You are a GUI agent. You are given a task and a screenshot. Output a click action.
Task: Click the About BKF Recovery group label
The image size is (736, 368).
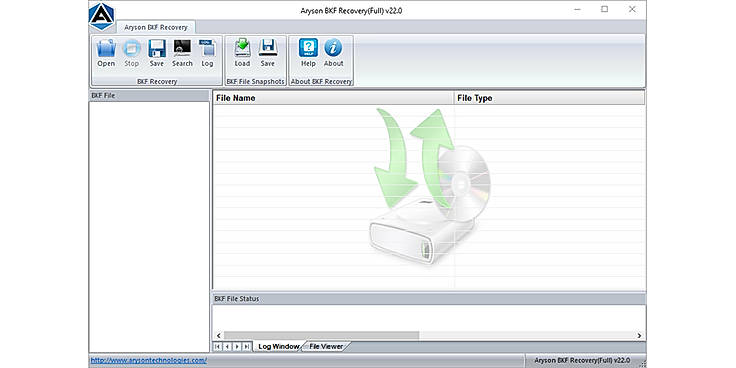(321, 81)
